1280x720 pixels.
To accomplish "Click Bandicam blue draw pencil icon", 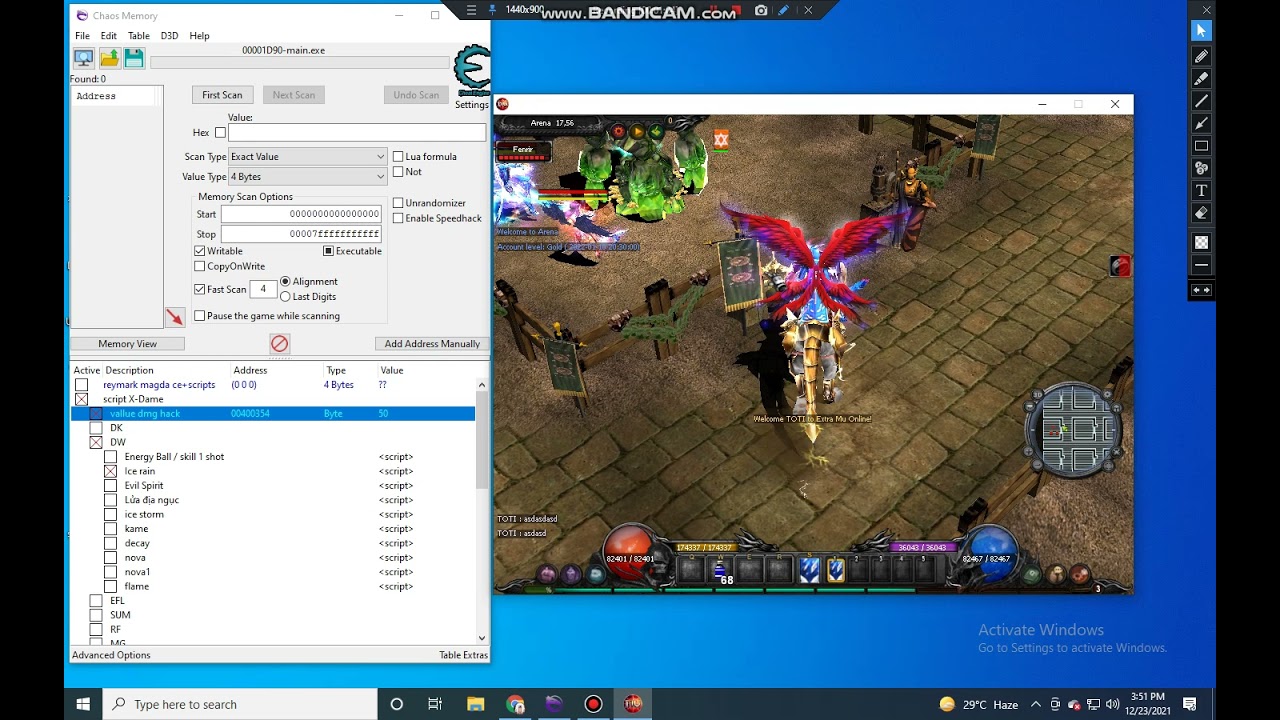I will pyautogui.click(x=783, y=11).
